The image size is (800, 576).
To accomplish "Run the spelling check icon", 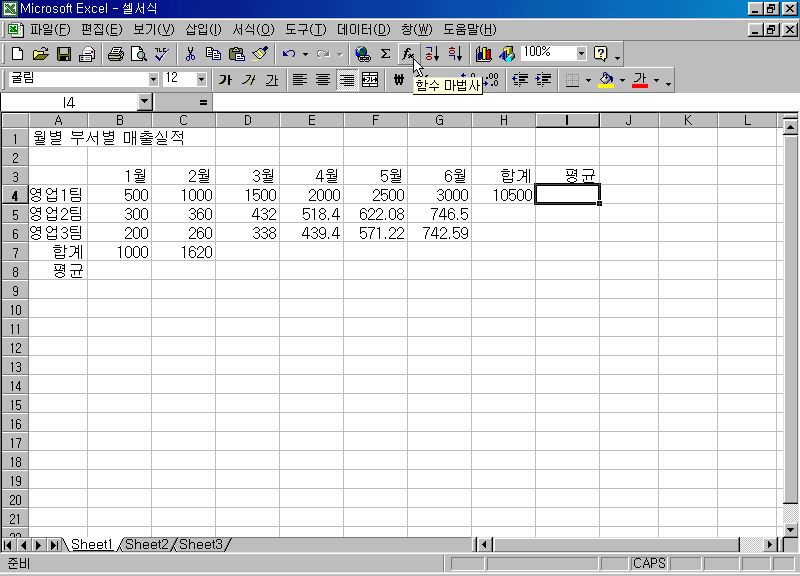I will (162, 54).
